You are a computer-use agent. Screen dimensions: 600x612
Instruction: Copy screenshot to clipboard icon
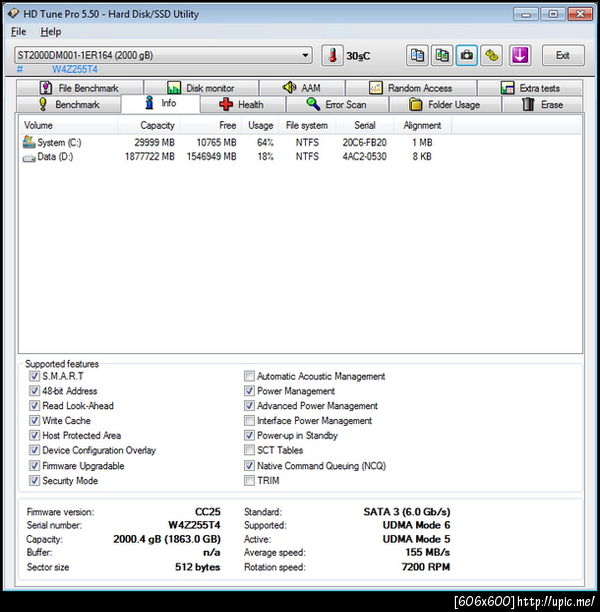(x=442, y=55)
